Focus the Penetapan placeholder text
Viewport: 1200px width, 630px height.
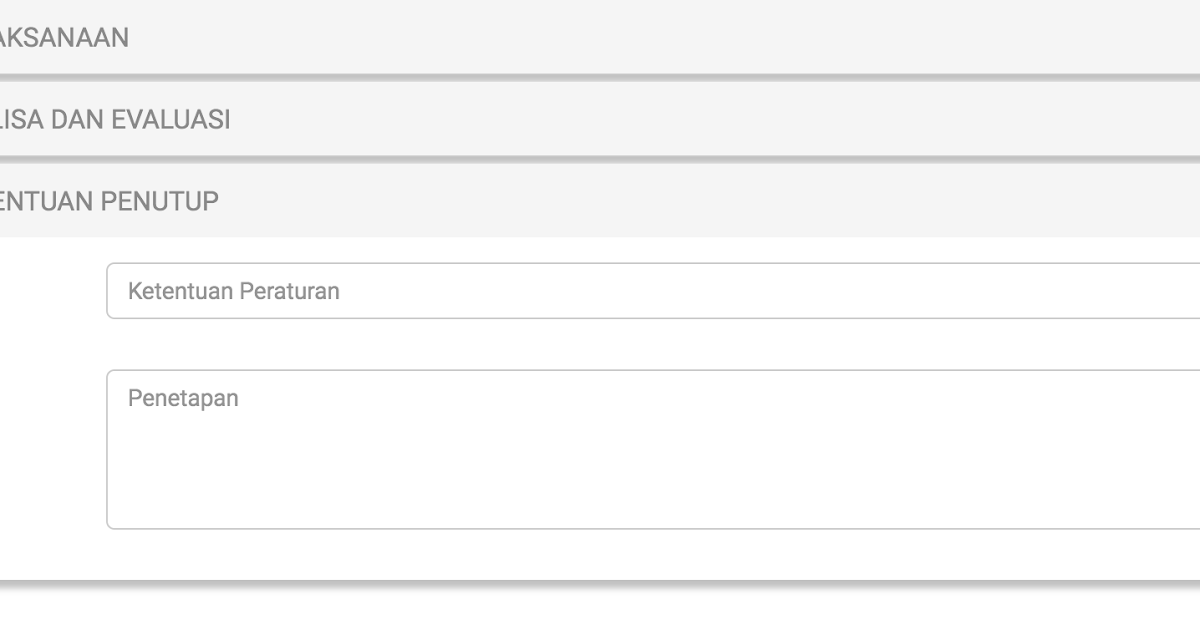182,397
